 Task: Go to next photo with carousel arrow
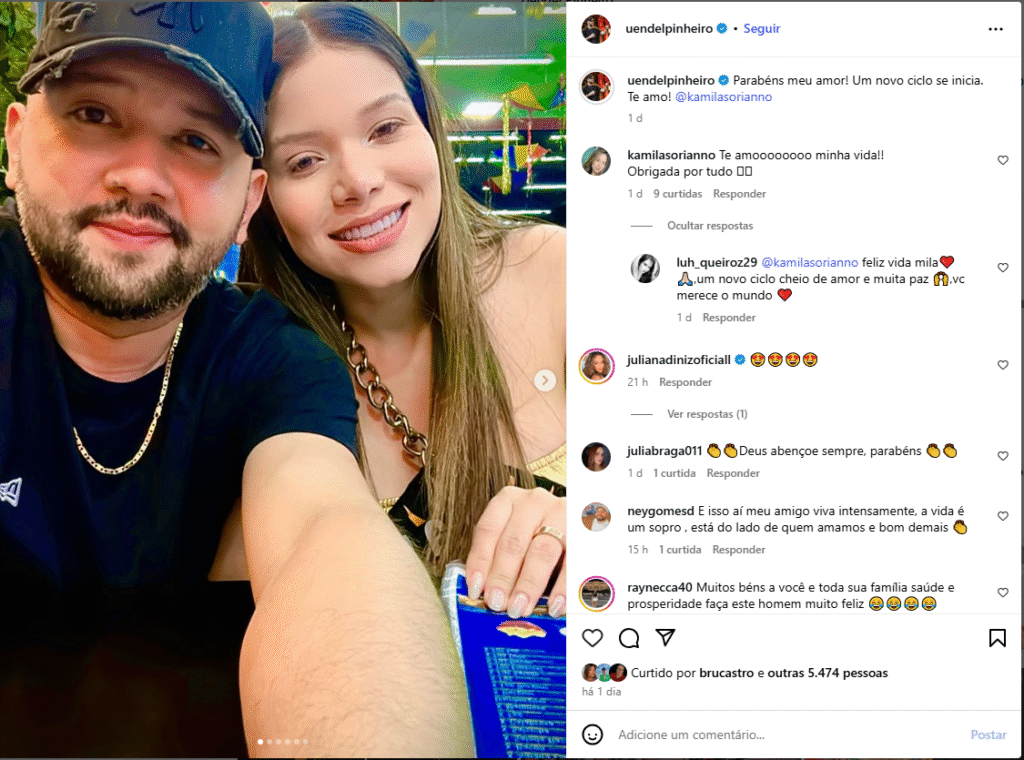point(545,380)
